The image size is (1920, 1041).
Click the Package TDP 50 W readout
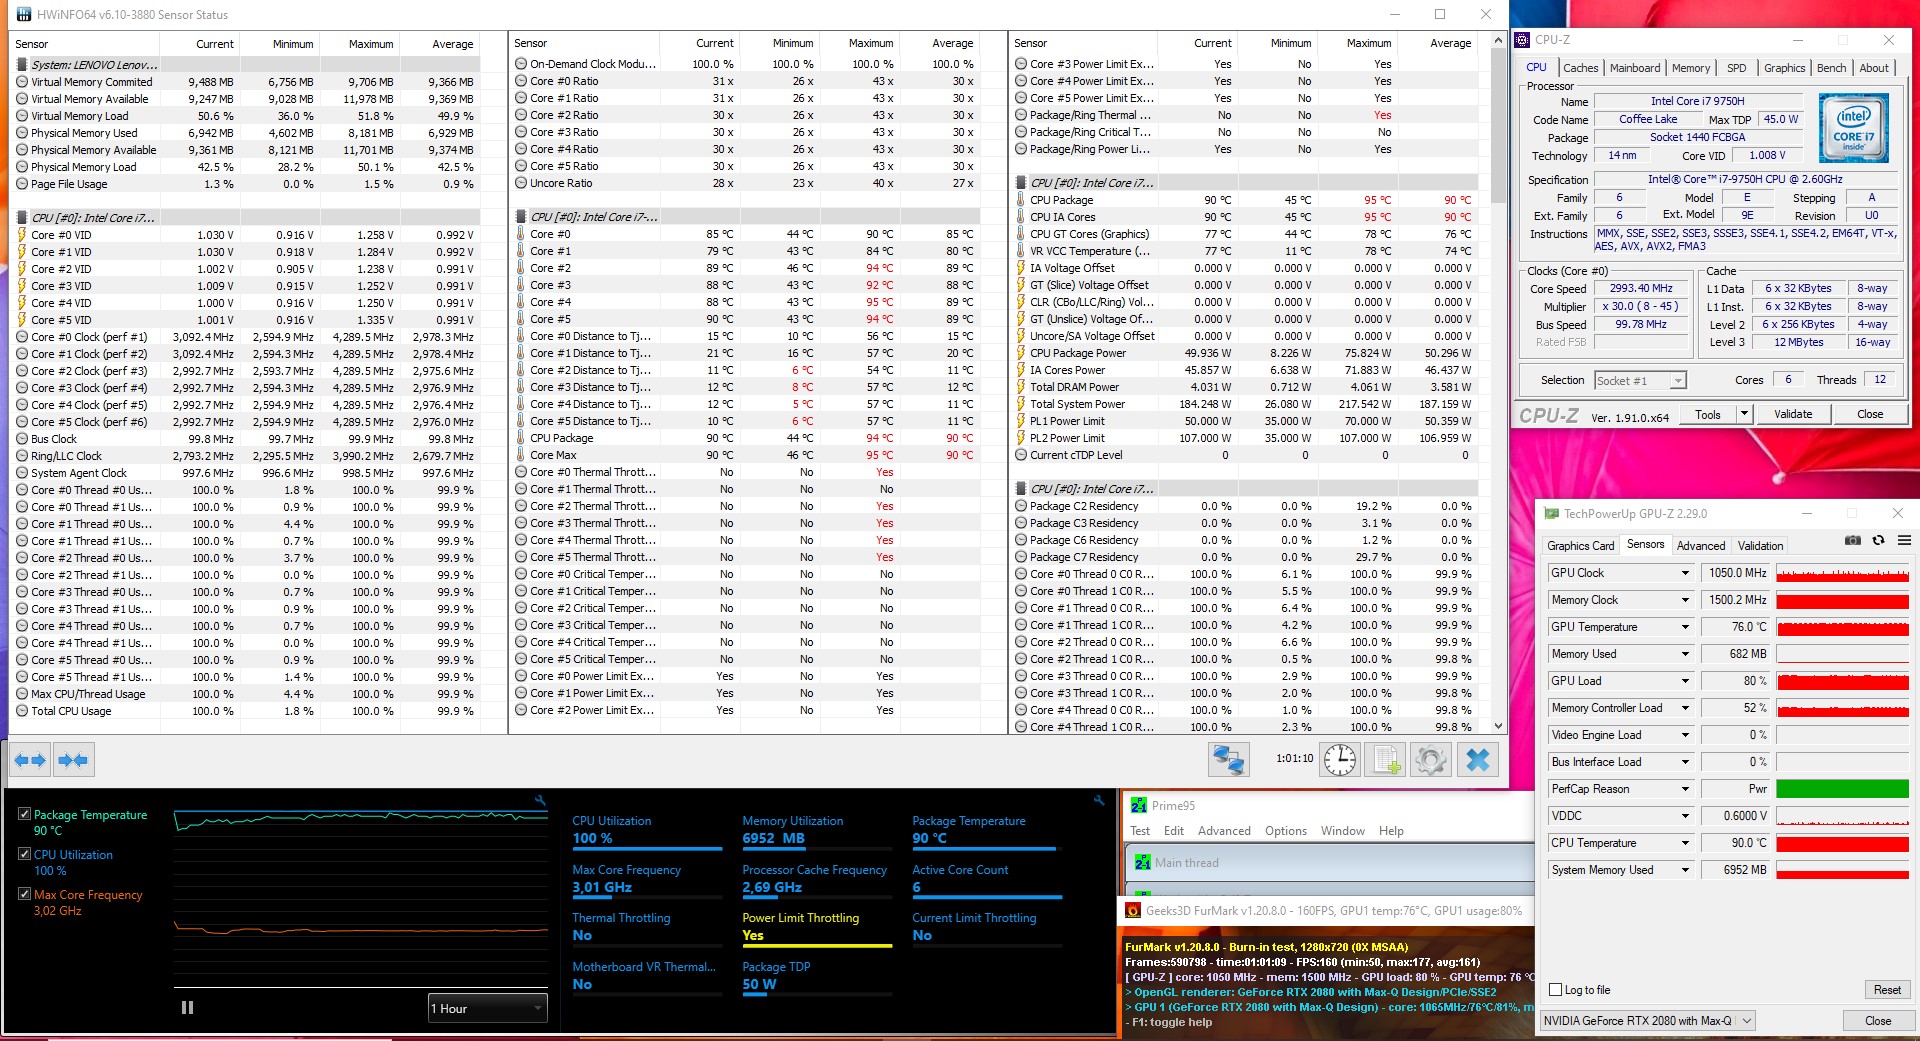[x=760, y=985]
